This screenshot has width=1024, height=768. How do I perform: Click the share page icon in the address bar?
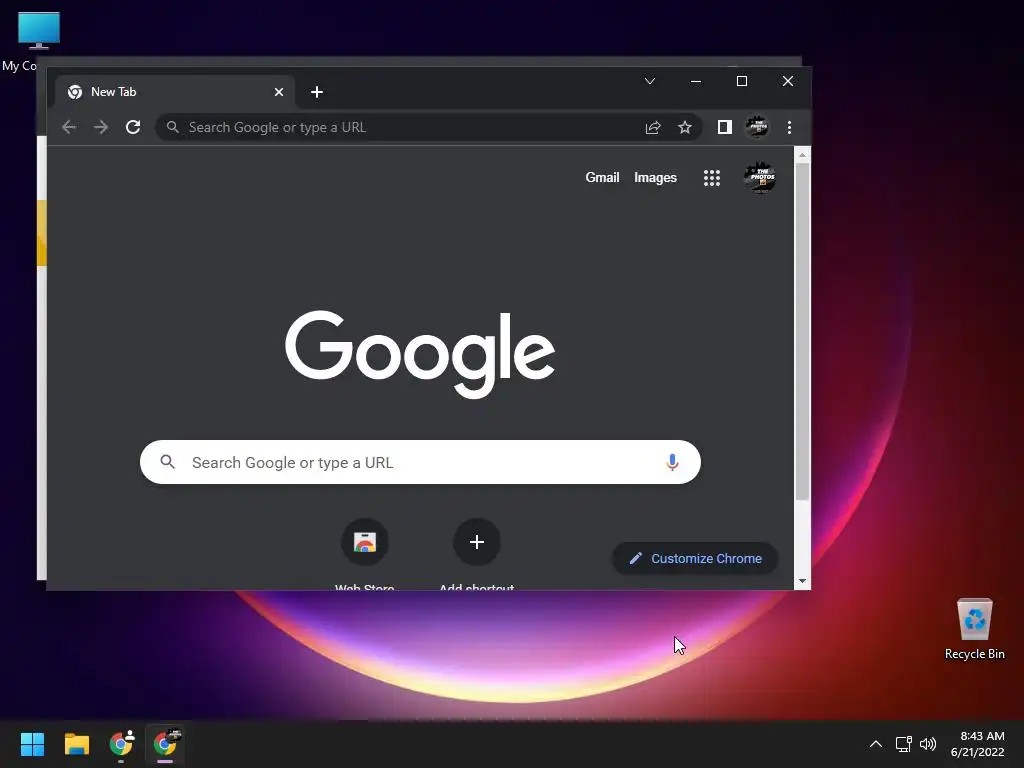coord(653,127)
